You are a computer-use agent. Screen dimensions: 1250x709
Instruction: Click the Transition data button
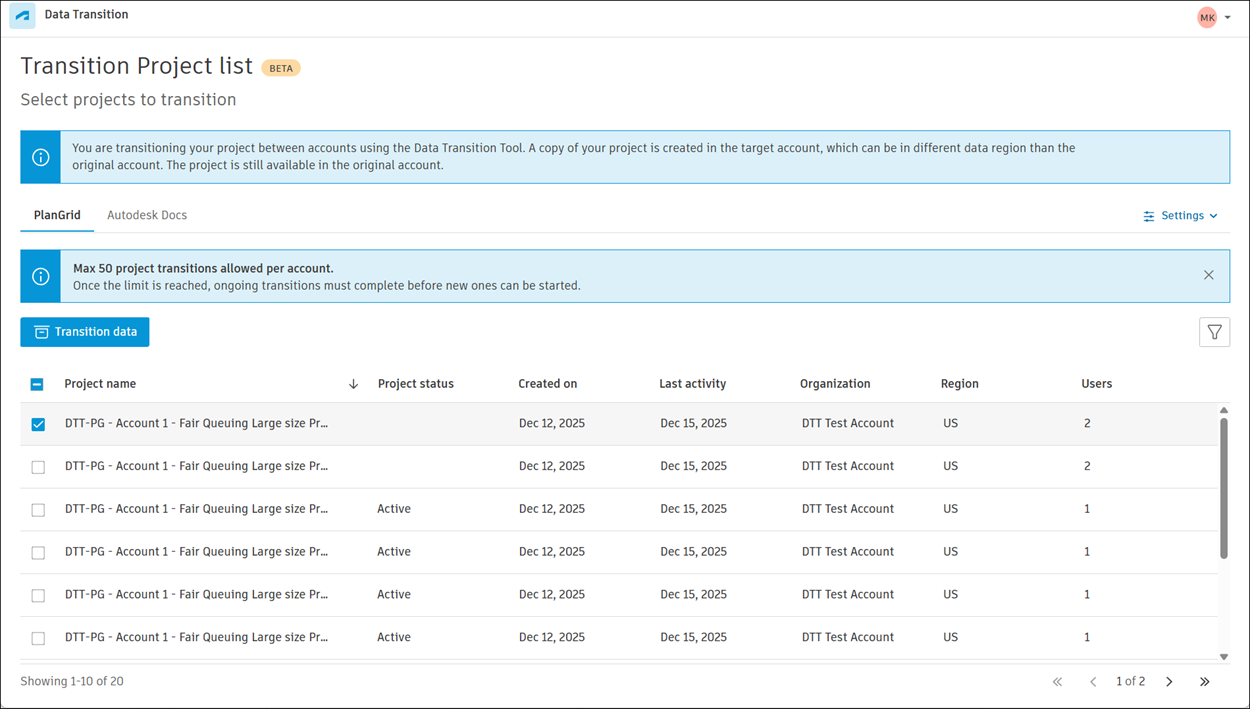pos(85,332)
